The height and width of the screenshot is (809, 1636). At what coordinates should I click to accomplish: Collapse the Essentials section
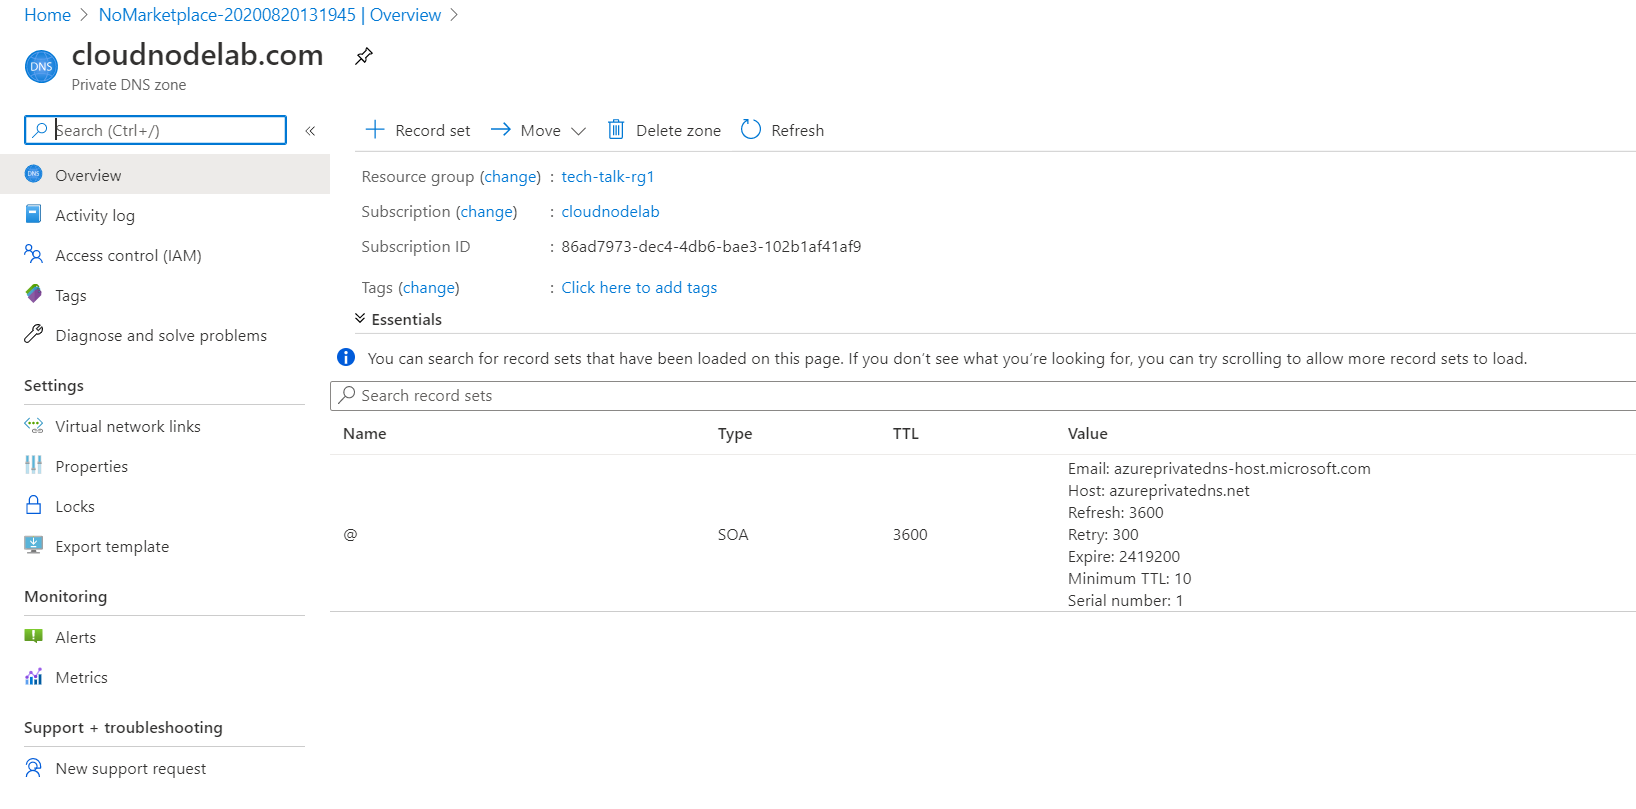pos(360,318)
